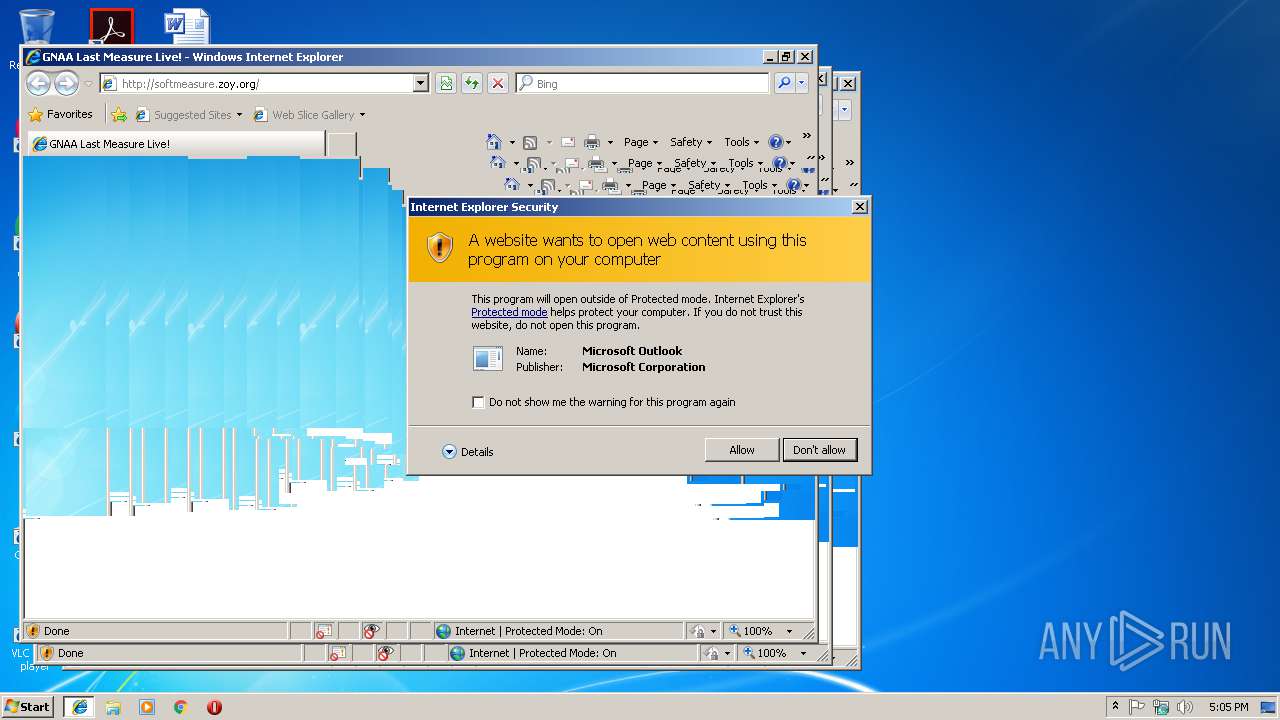Click green Refresh icon beside address bar
Viewport: 1280px width, 720px height.
pyautogui.click(x=471, y=84)
